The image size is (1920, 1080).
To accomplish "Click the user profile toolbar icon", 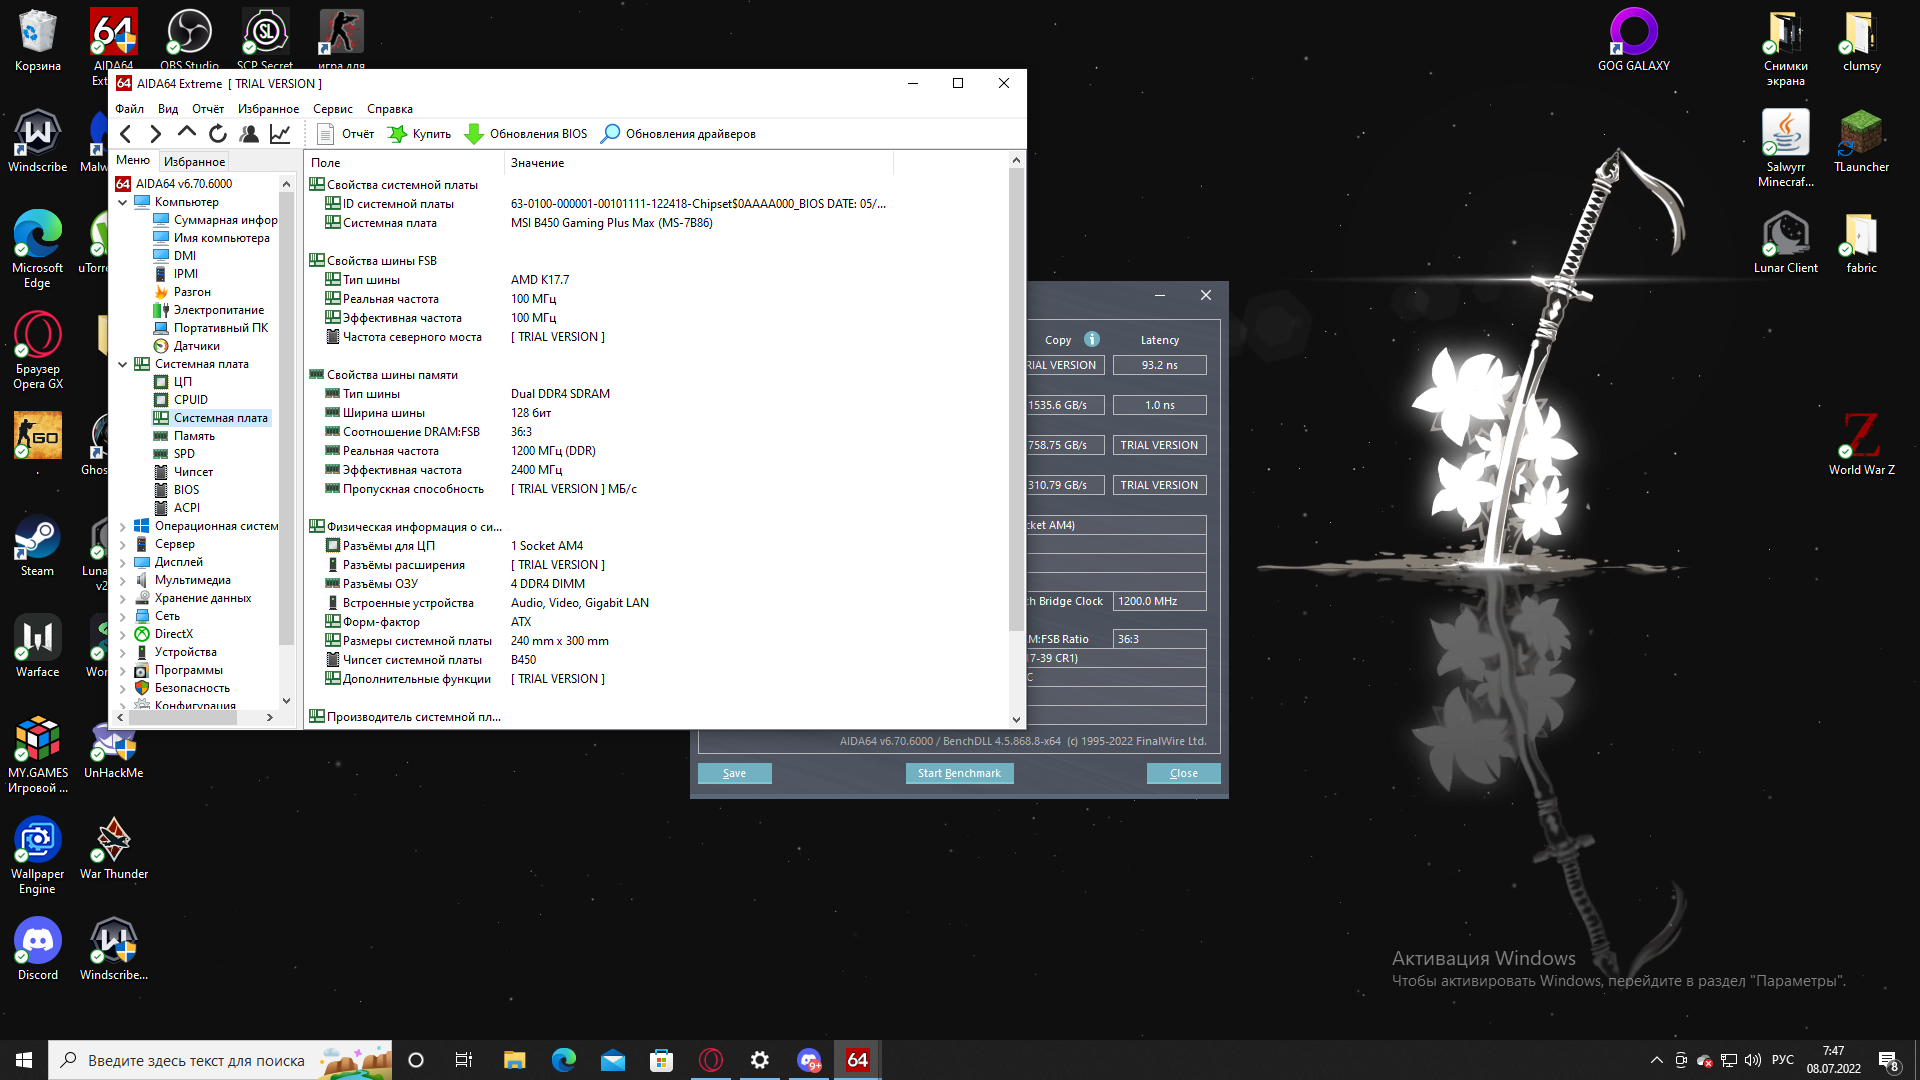I will (249, 134).
